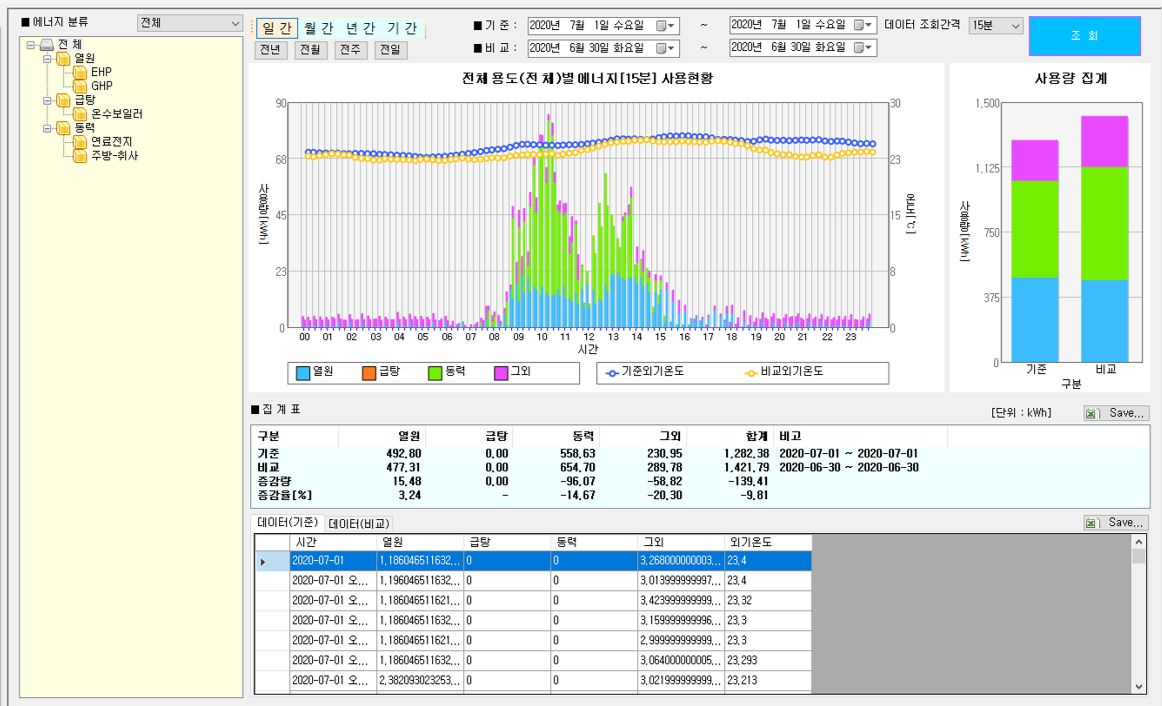Open calendar picker for 비교 end date
Image resolution: width=1162 pixels, height=706 pixels.
[x=864, y=48]
